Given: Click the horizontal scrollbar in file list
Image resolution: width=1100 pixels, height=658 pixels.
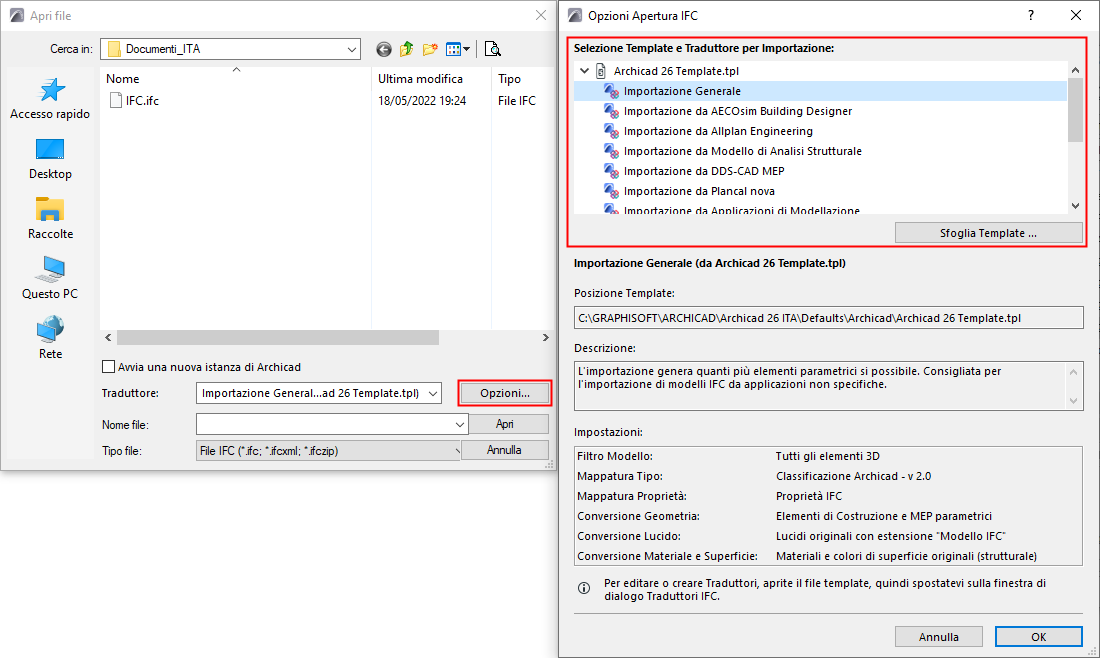Looking at the screenshot, I should click(x=278, y=338).
